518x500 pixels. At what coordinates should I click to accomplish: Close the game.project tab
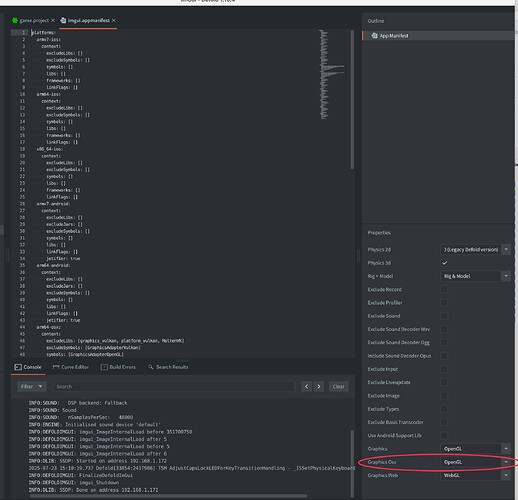(x=53, y=21)
